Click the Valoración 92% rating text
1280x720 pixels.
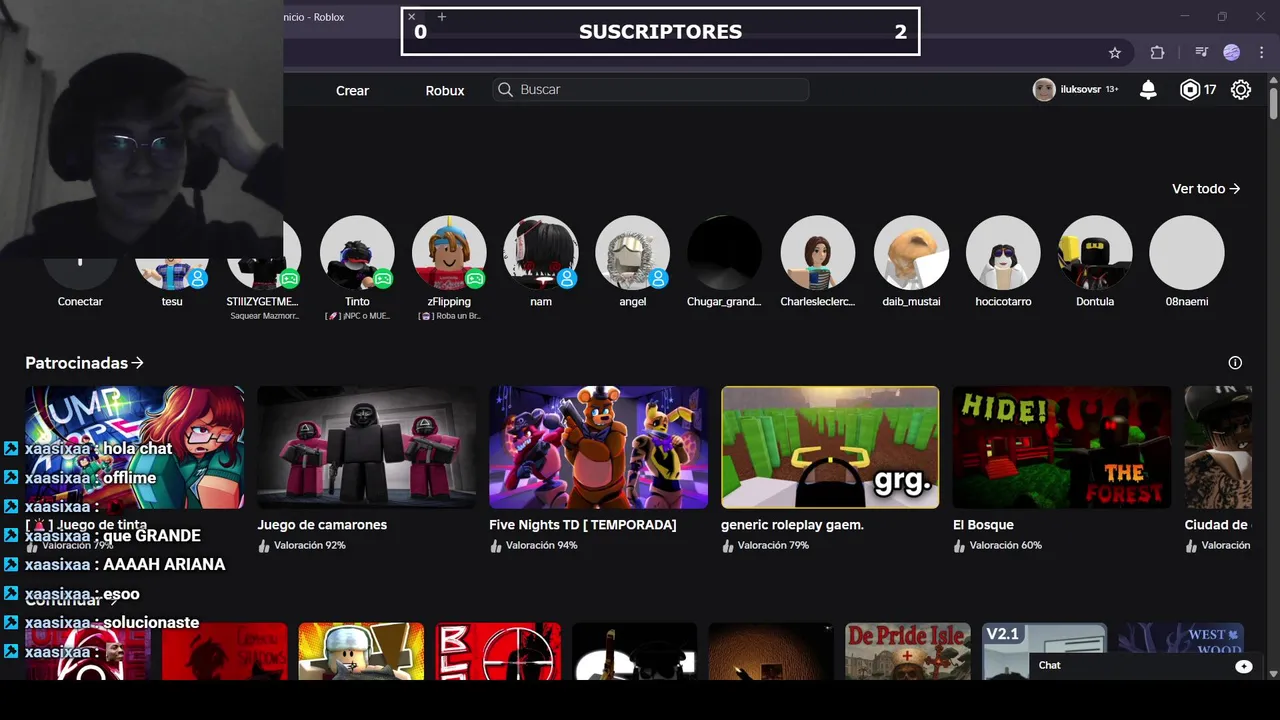(309, 546)
